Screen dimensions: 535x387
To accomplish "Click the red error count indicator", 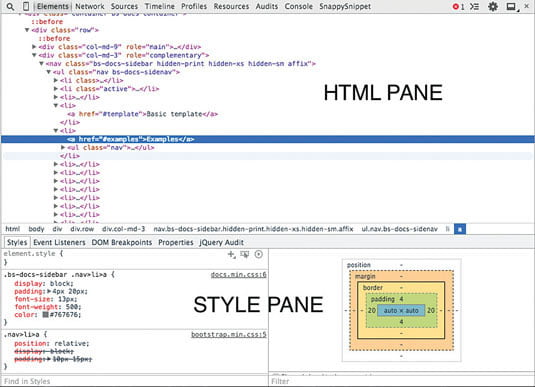I will pos(458,6).
